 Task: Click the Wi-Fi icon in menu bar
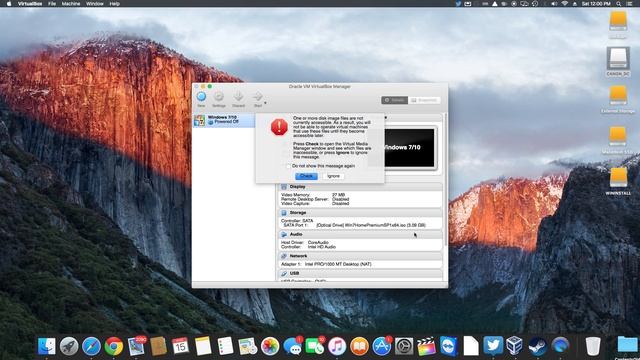click(x=565, y=4)
